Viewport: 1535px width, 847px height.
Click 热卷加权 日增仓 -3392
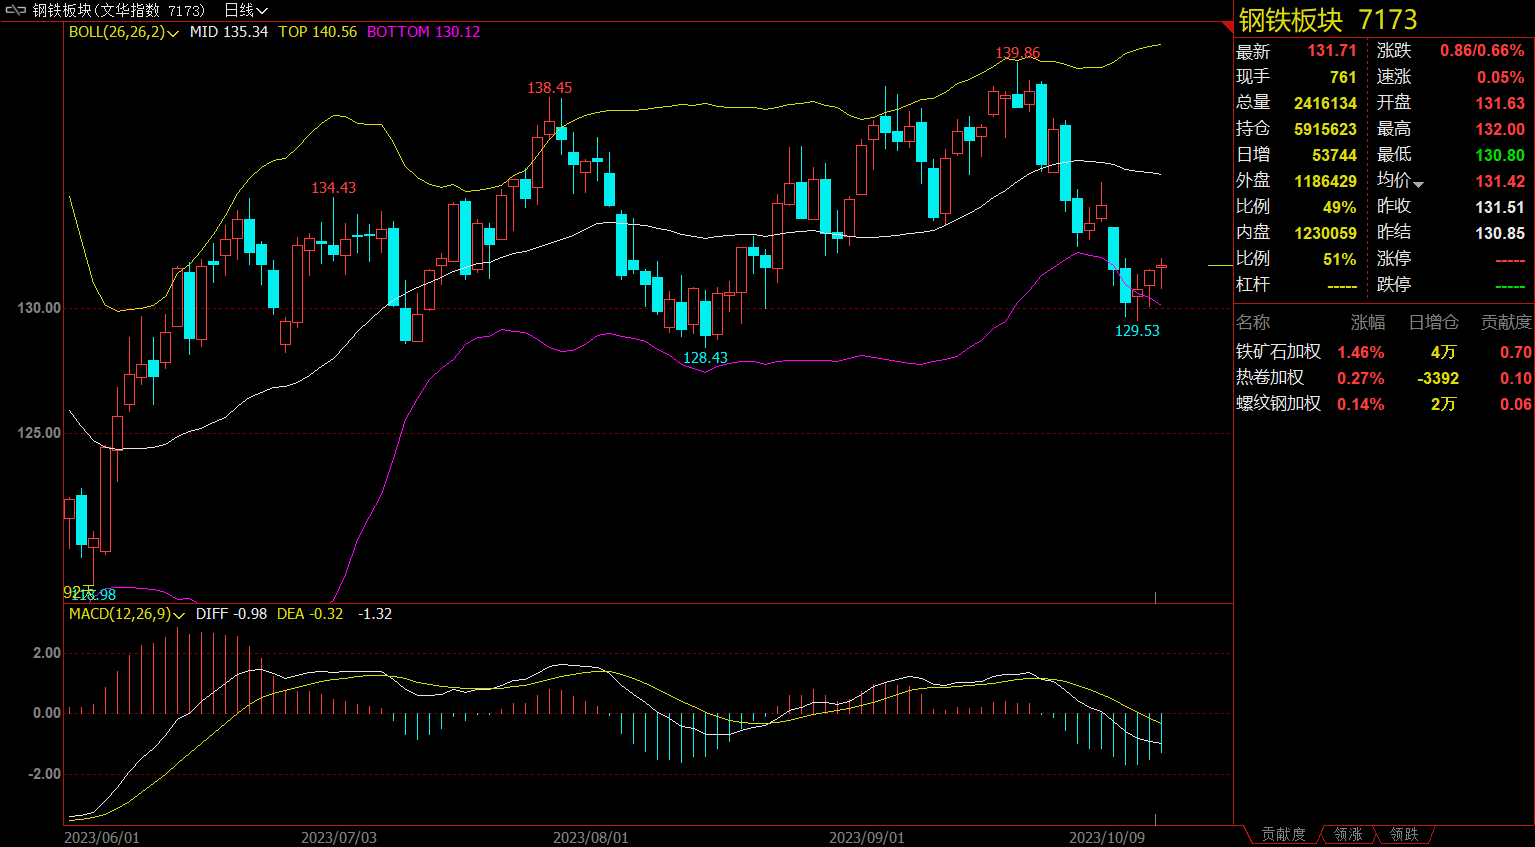click(x=1437, y=378)
